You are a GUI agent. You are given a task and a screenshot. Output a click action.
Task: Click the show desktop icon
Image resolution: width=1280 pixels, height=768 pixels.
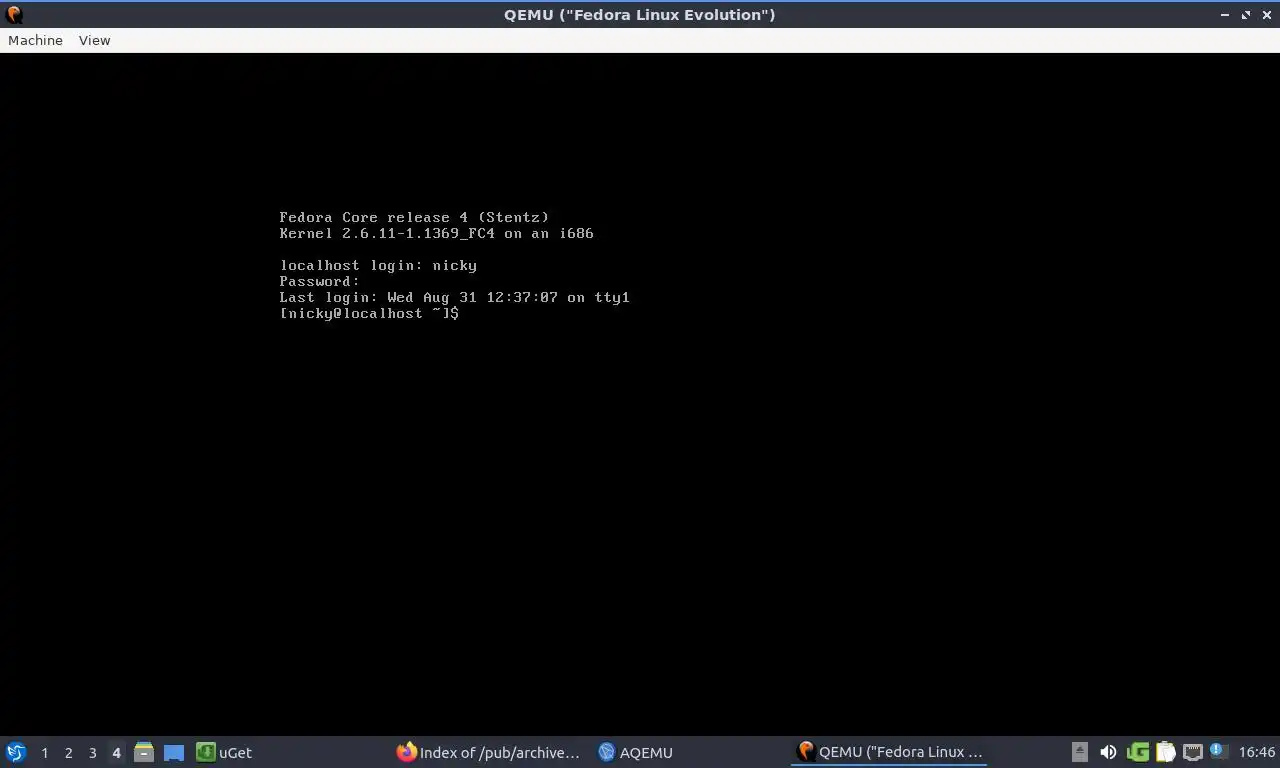coord(174,752)
